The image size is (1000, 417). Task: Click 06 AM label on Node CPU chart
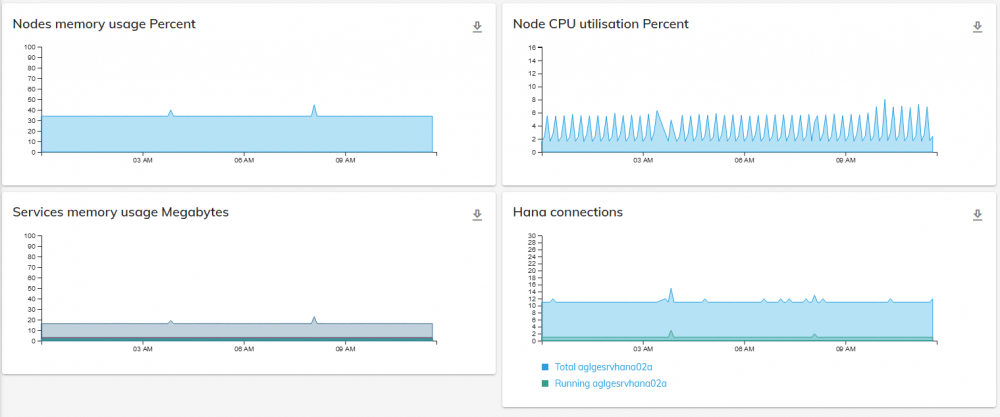coord(744,160)
